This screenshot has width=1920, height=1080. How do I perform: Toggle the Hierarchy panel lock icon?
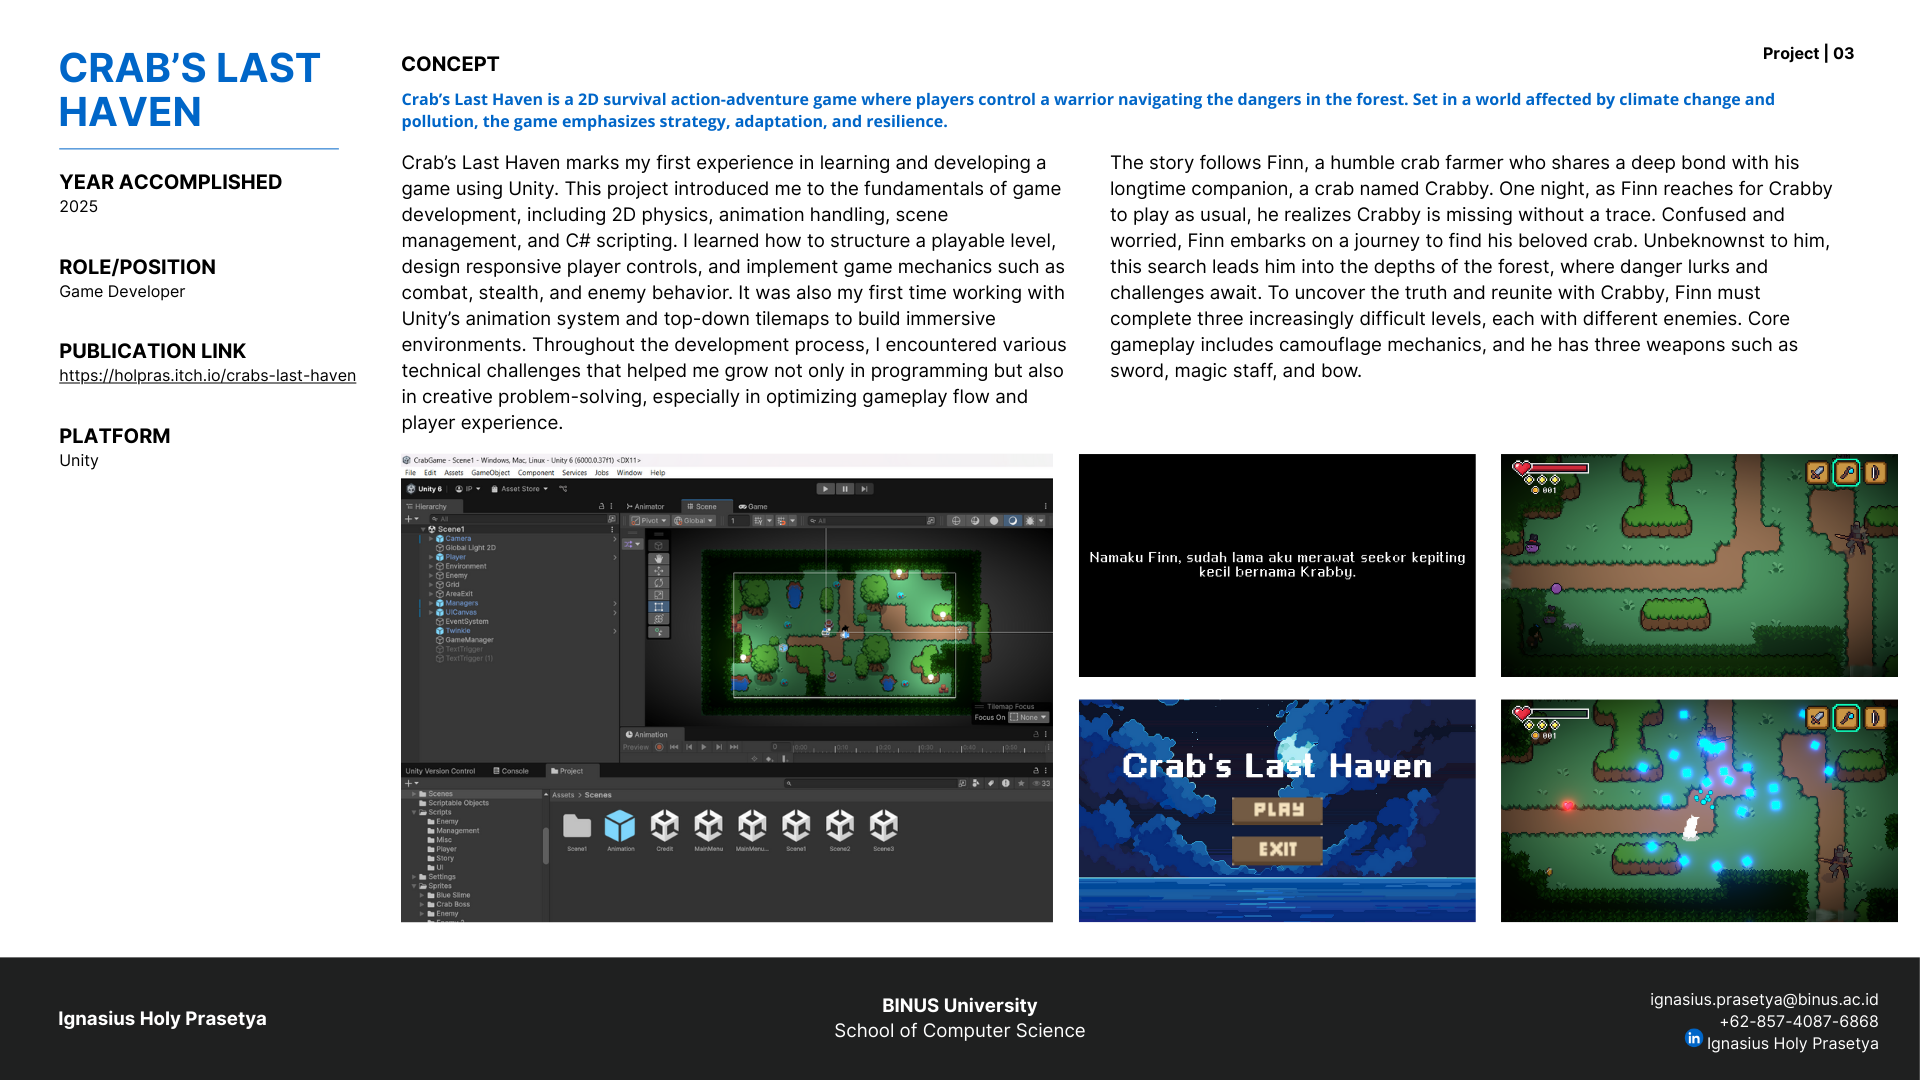click(x=601, y=507)
